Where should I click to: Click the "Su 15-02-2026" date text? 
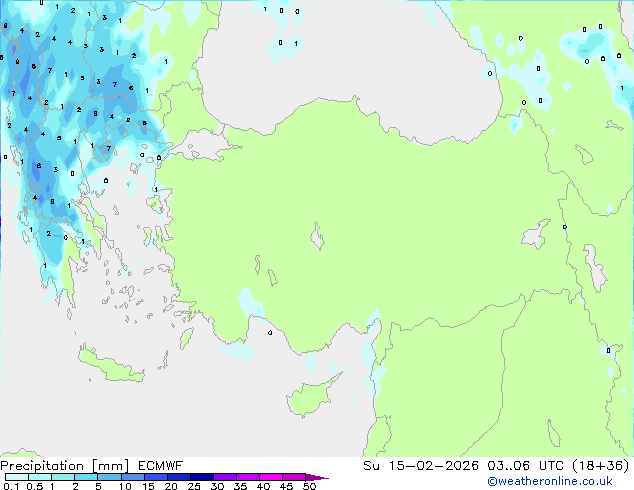coord(421,466)
